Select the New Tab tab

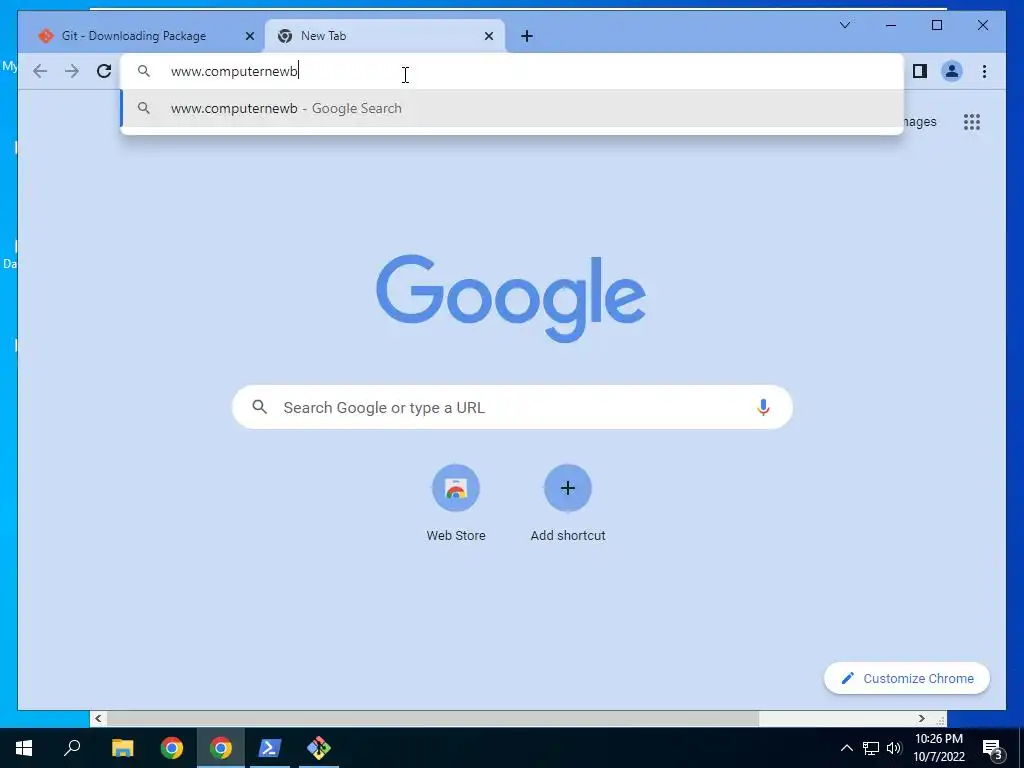384,36
